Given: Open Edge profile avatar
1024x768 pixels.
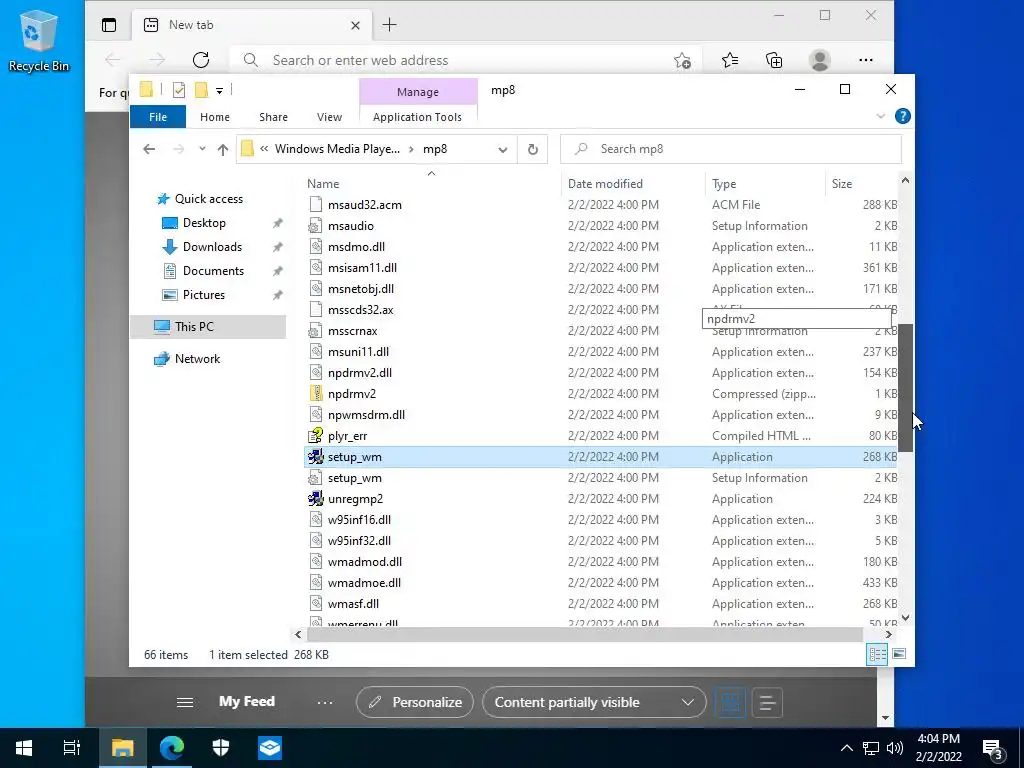Looking at the screenshot, I should tap(820, 60).
